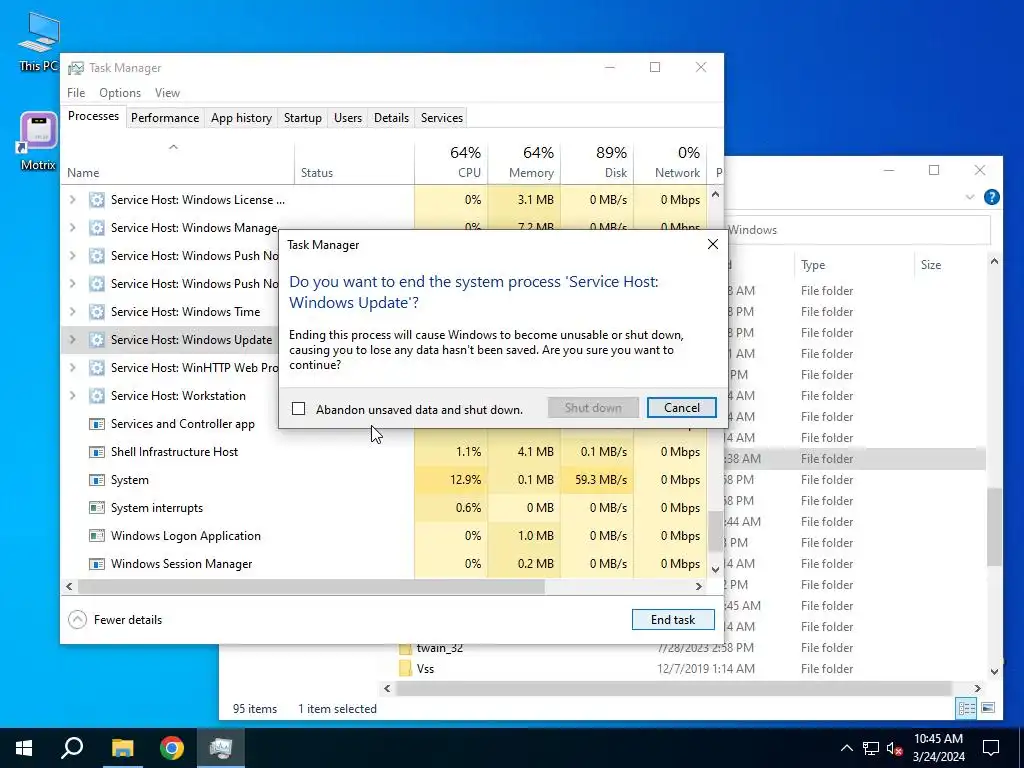Image resolution: width=1024 pixels, height=768 pixels.
Task: Click gear icon of Service Host: Windows Update
Action: [97, 340]
